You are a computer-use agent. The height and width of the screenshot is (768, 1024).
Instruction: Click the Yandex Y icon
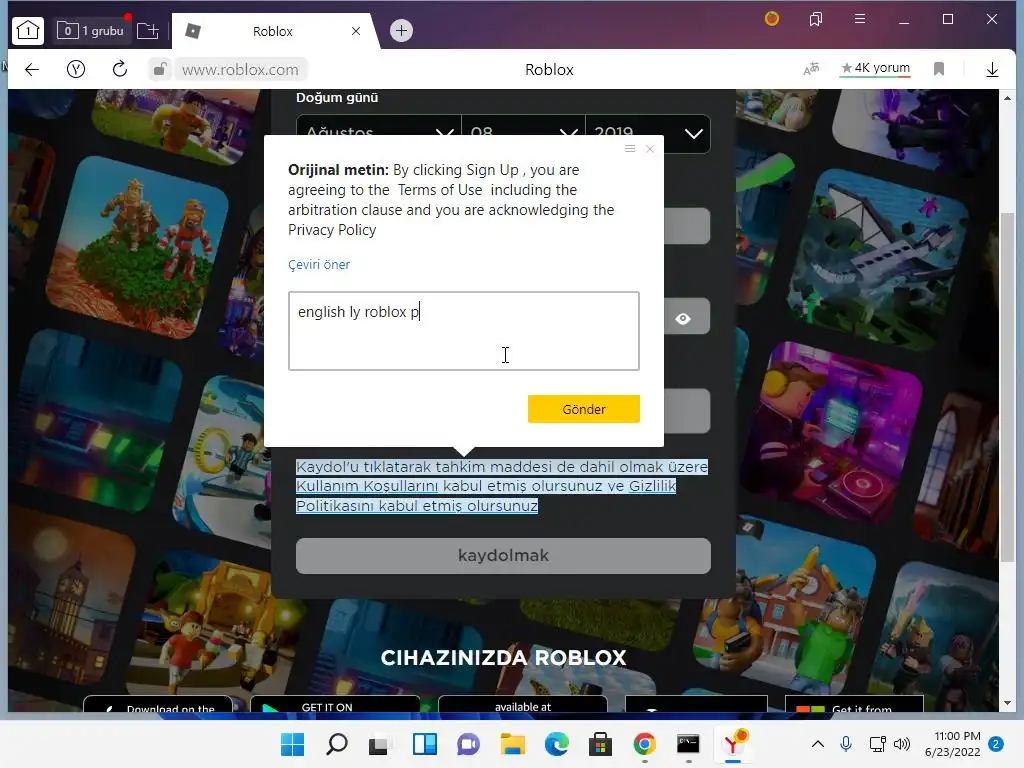[76, 69]
